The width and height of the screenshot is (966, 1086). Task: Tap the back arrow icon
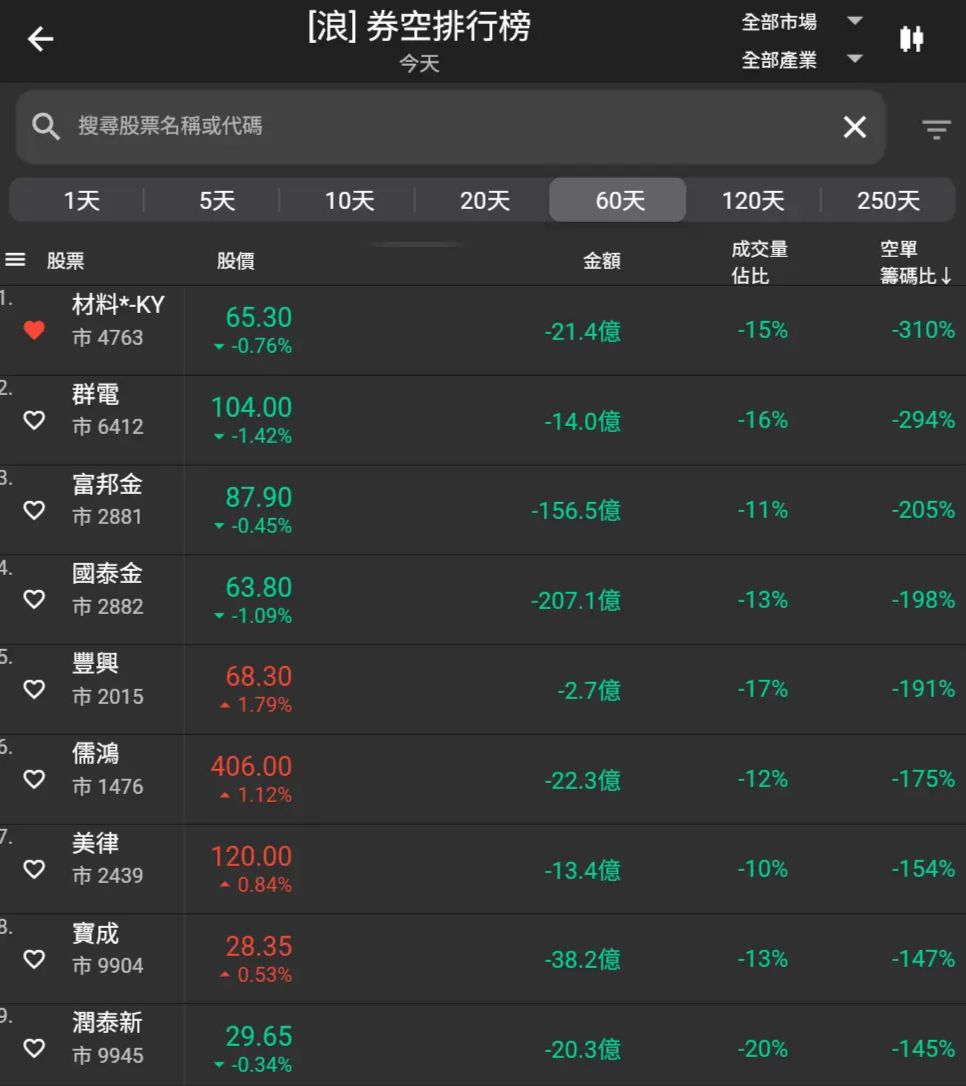(x=40, y=39)
